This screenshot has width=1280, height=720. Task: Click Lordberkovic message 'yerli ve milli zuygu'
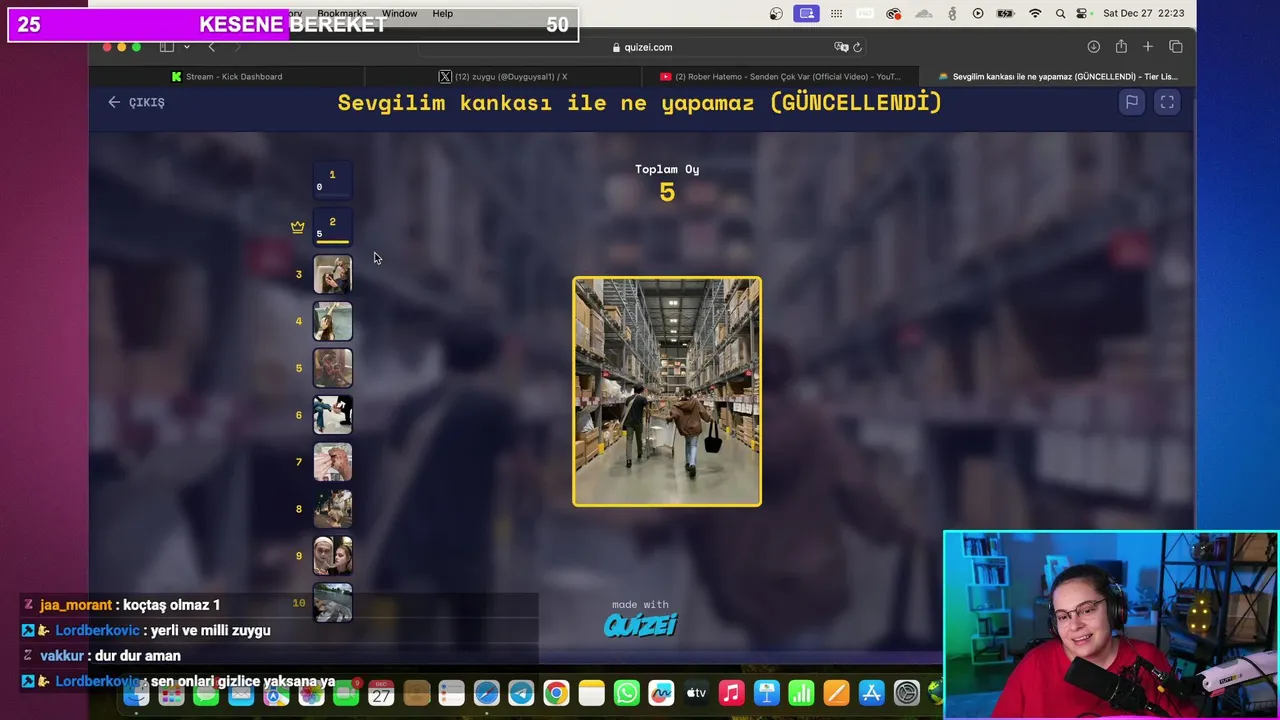point(210,631)
